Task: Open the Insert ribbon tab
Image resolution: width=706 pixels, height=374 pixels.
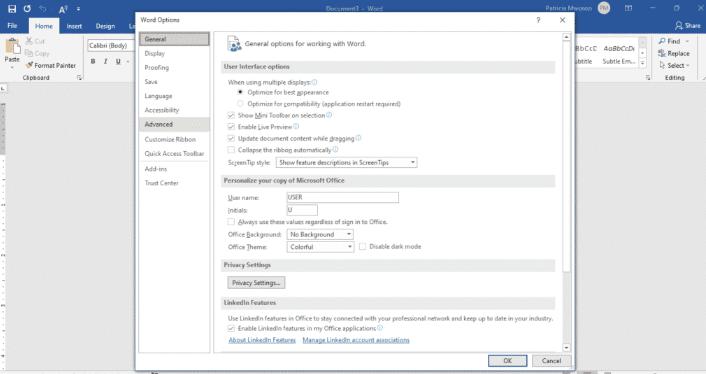Action: tap(74, 26)
